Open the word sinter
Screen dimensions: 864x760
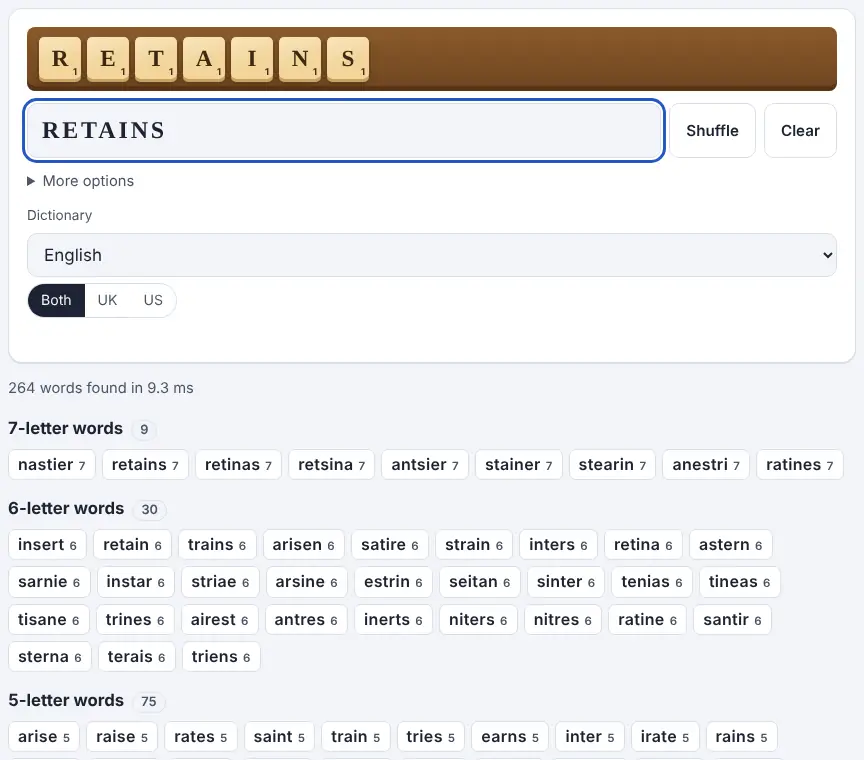(566, 582)
